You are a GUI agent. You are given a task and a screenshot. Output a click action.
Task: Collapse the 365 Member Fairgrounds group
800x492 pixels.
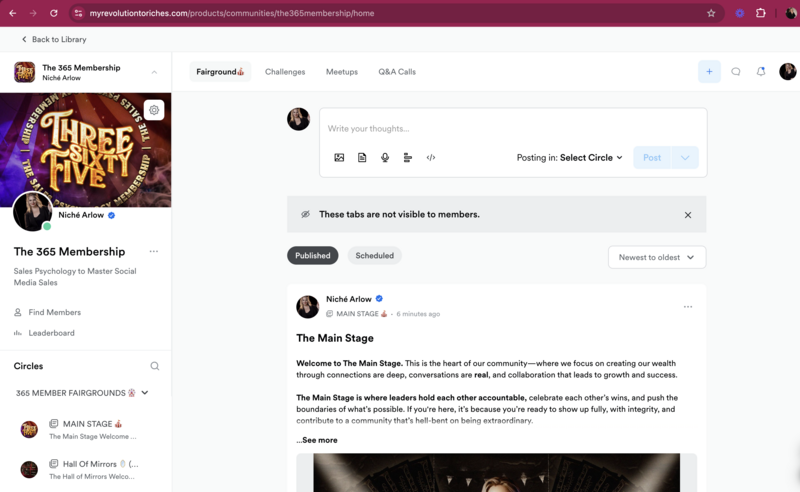pos(145,393)
